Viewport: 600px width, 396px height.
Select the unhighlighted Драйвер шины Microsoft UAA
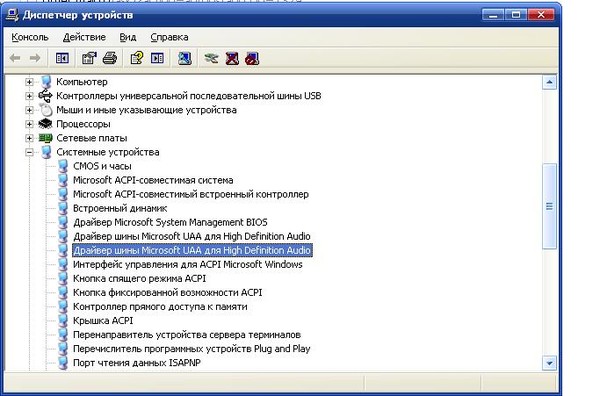[x=192, y=236]
